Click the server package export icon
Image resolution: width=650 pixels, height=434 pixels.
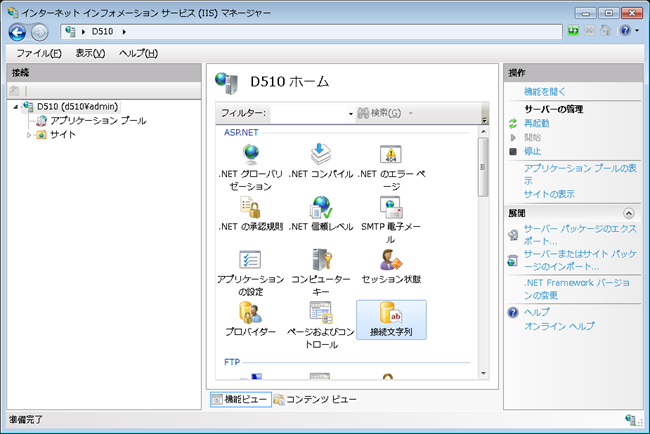tap(513, 235)
